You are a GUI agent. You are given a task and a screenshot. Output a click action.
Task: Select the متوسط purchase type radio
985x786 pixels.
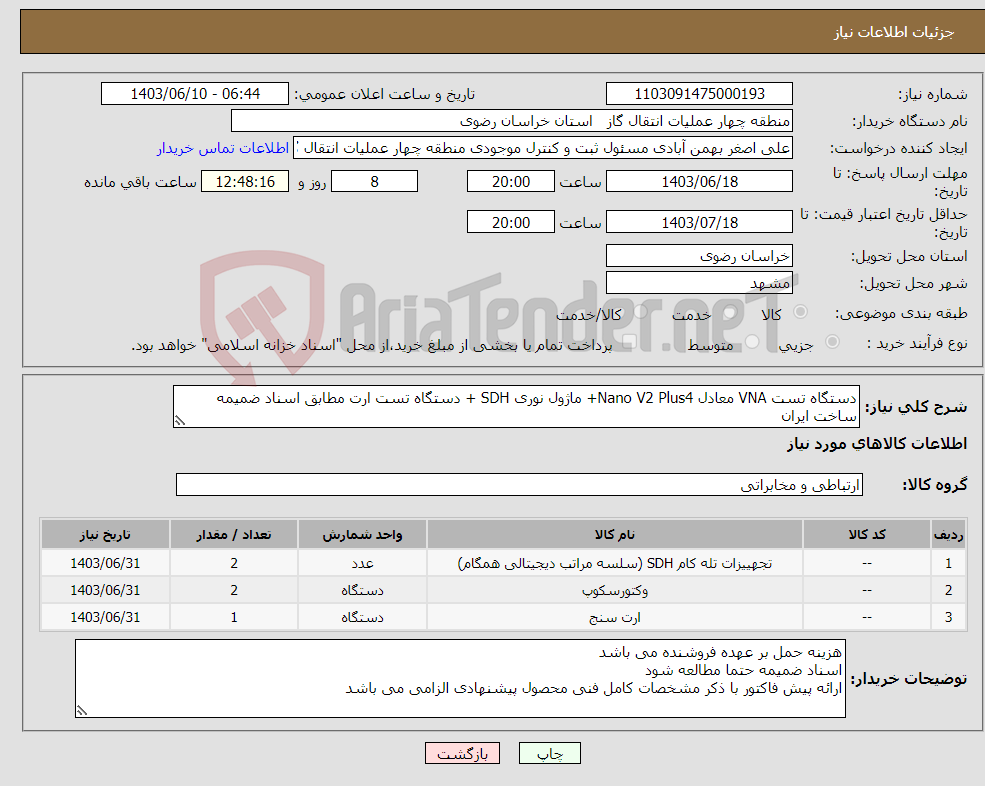click(752, 342)
